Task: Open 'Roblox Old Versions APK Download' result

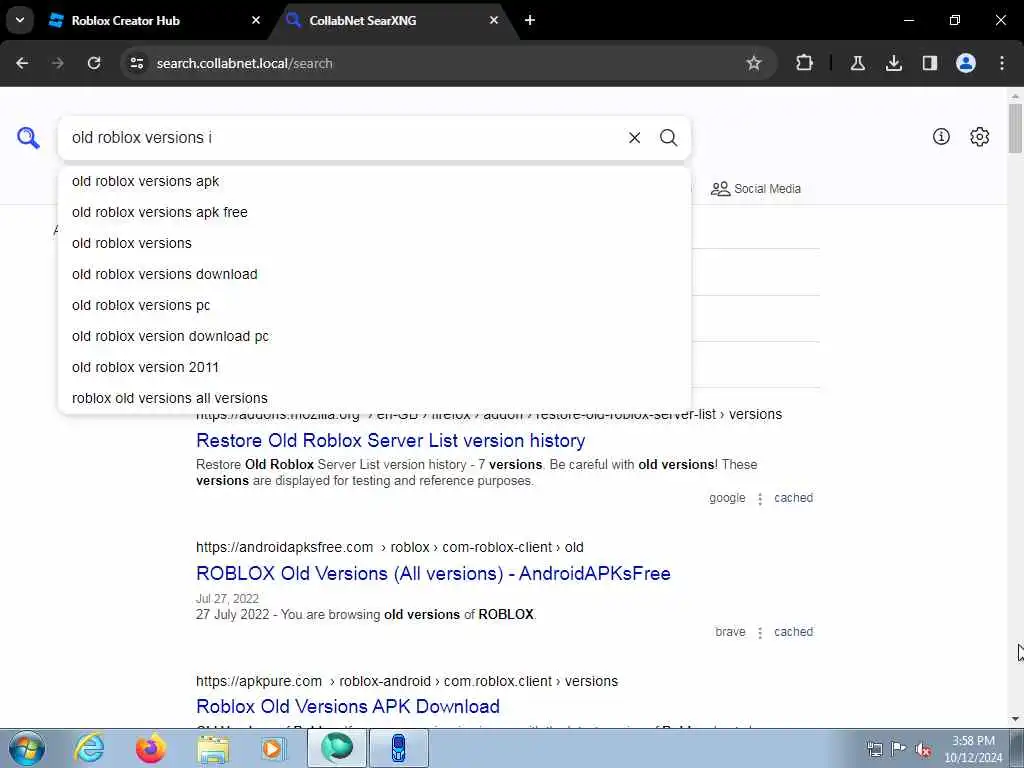Action: 347,707
